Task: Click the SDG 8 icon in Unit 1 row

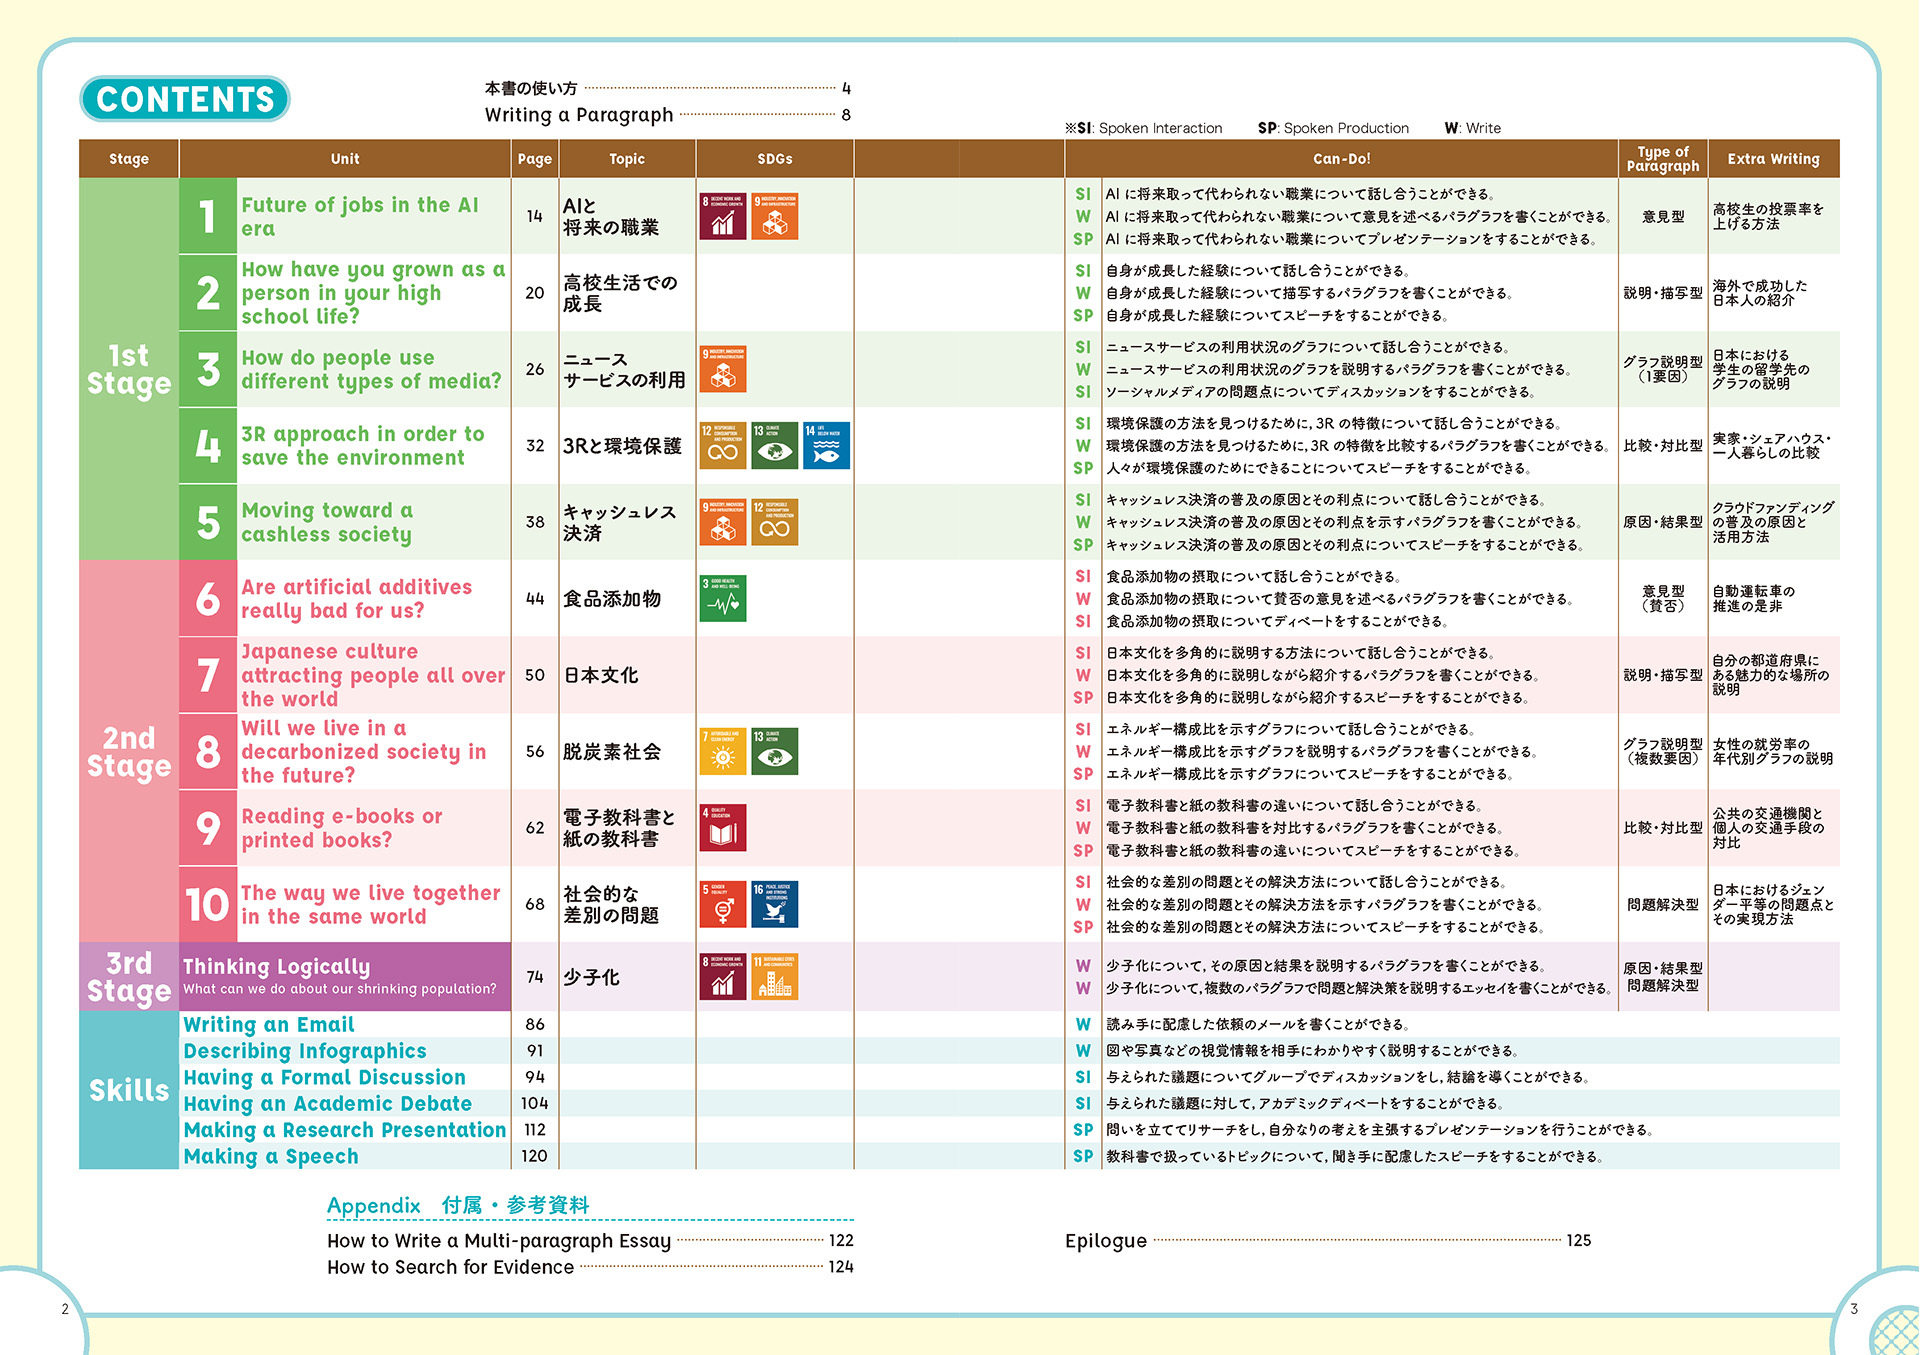Action: 723,216
